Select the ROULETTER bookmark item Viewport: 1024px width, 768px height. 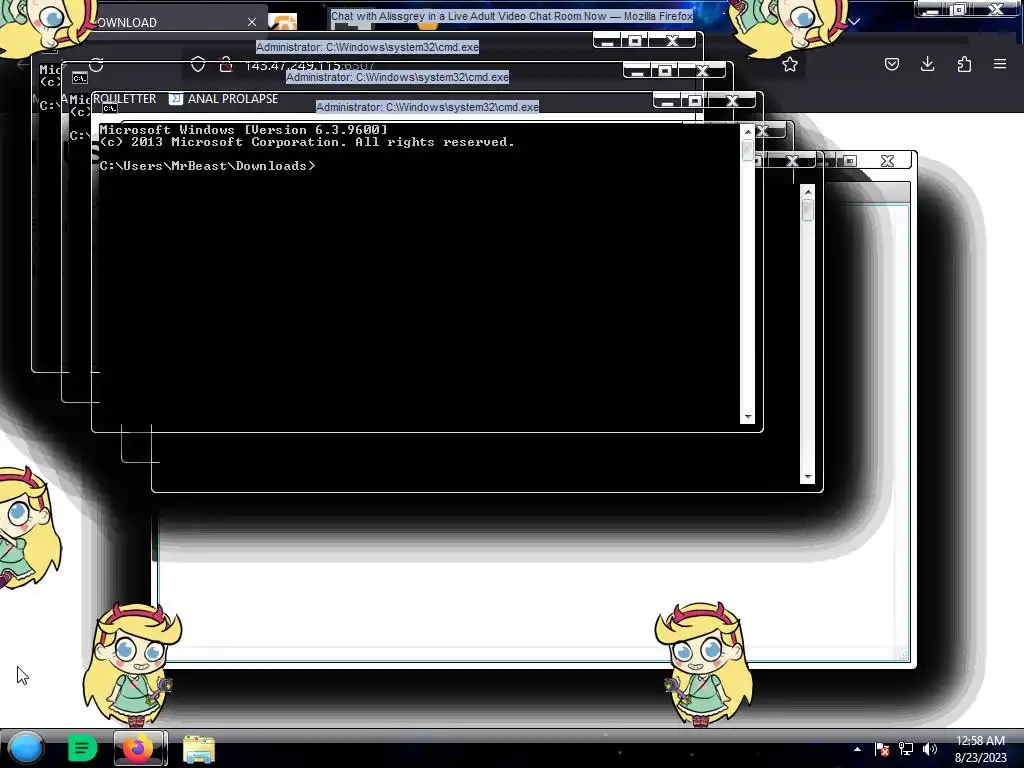(x=124, y=99)
